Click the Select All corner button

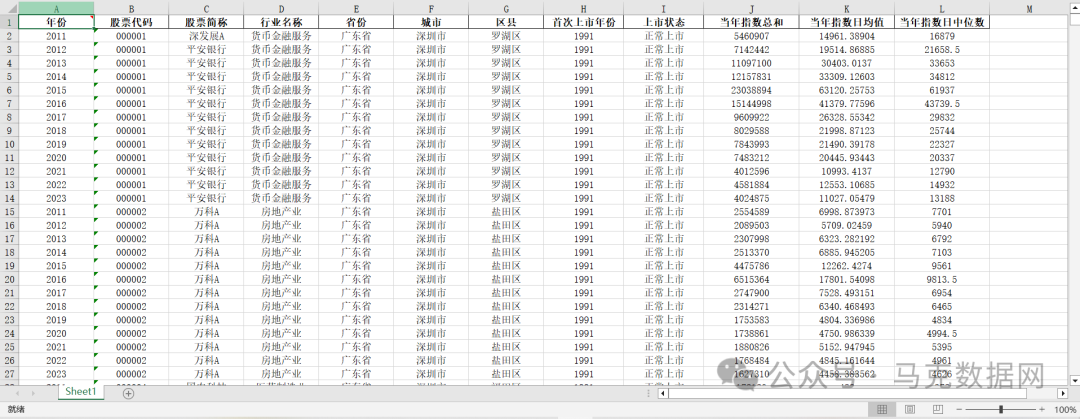coord(9,8)
